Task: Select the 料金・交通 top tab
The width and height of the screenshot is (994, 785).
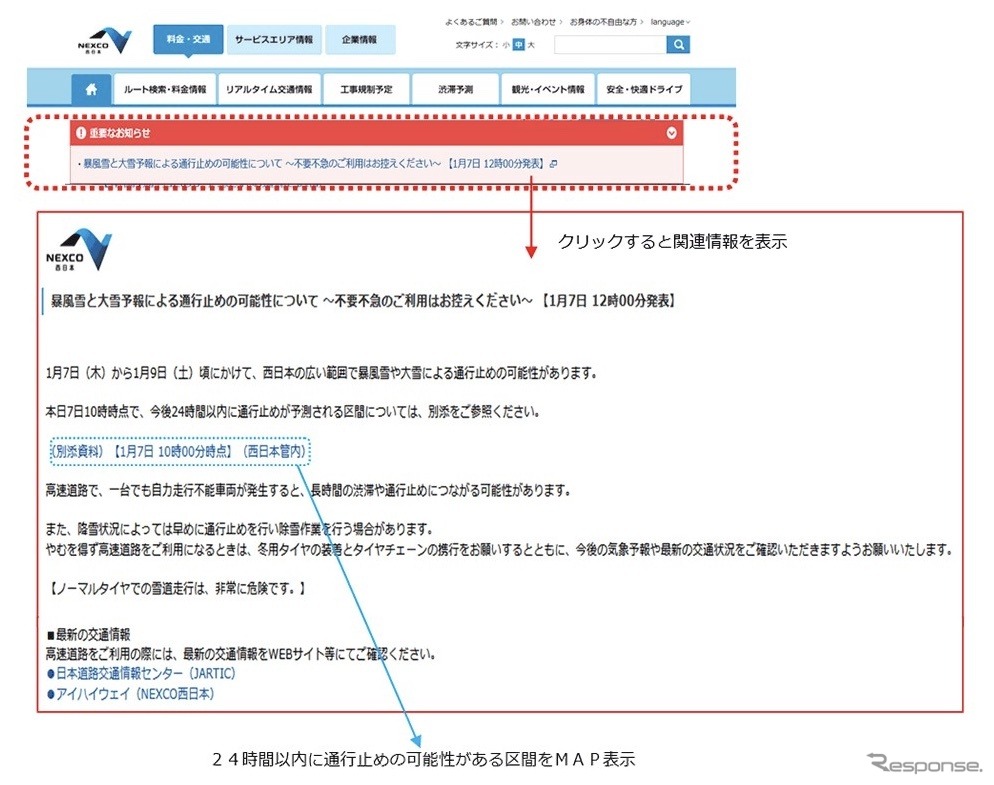Action: (188, 39)
